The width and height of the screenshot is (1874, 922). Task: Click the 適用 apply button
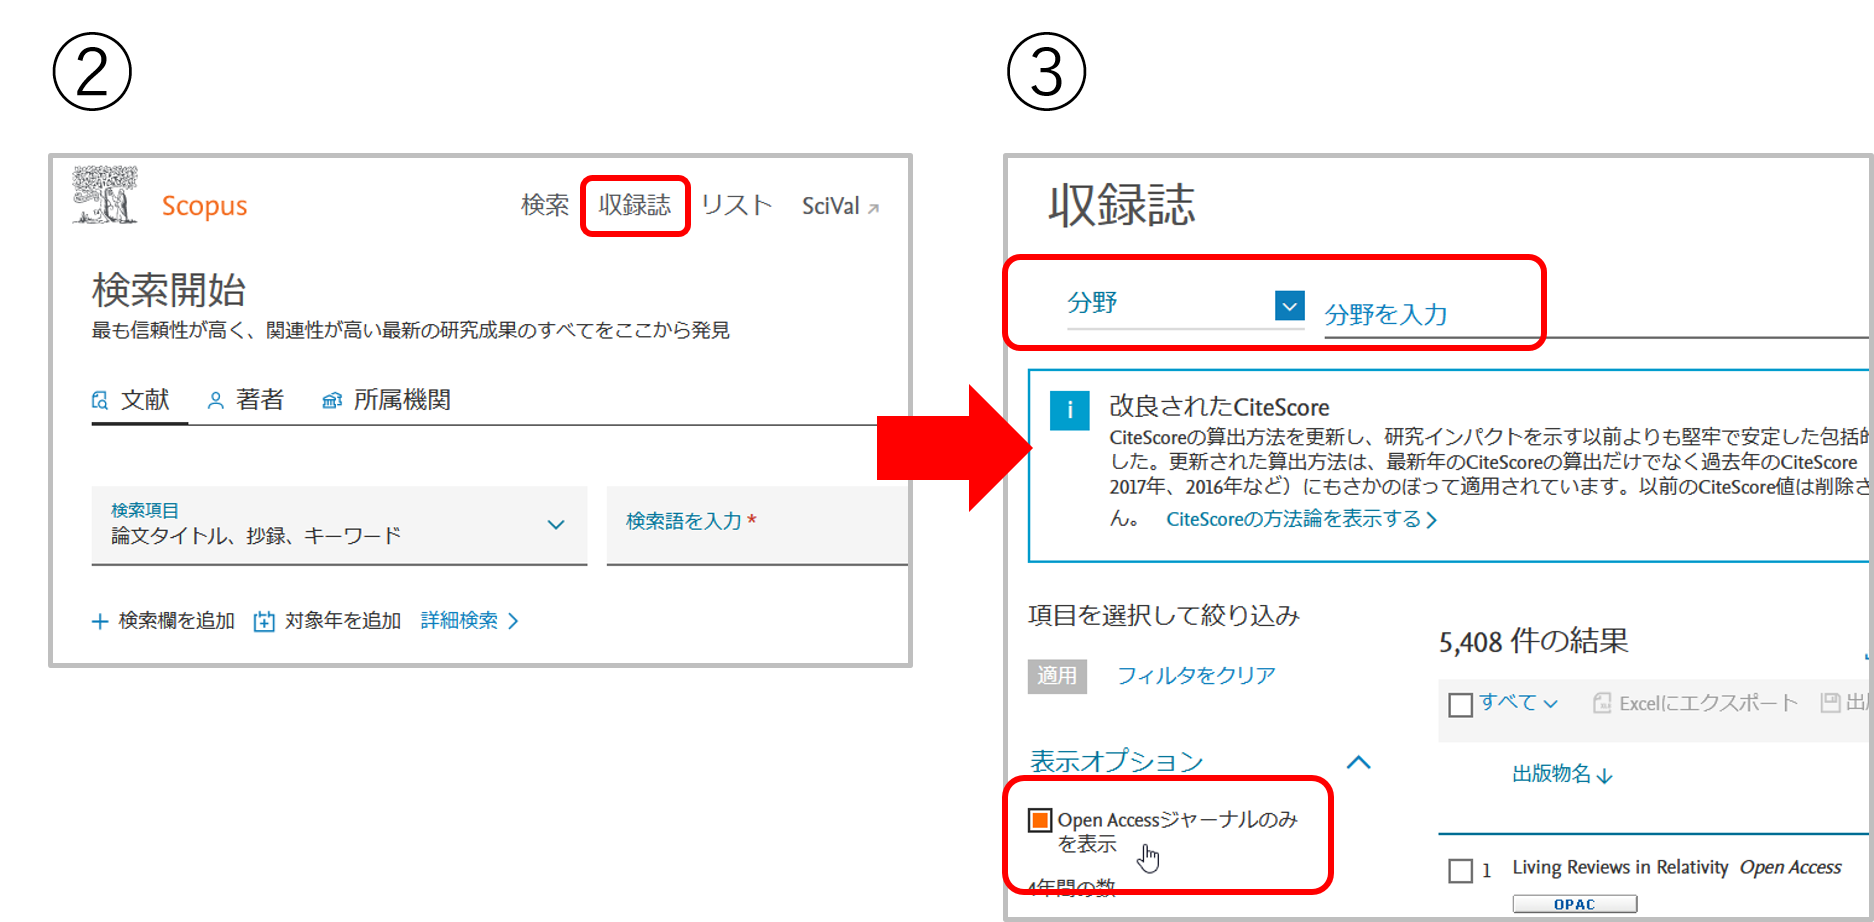[1057, 676]
